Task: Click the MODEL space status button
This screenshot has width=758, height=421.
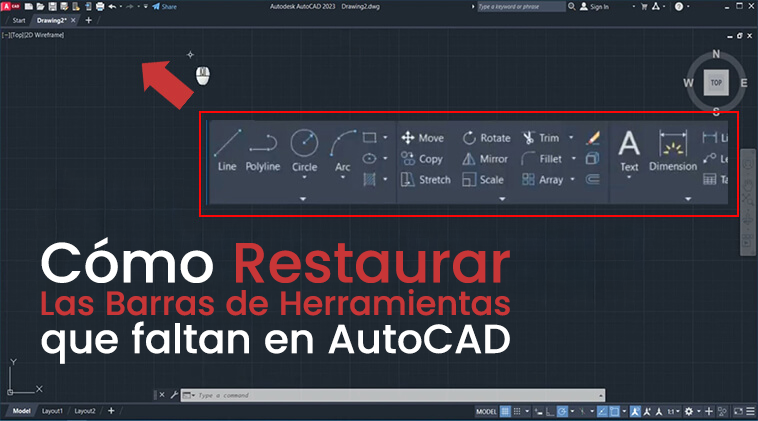Action: click(x=486, y=411)
